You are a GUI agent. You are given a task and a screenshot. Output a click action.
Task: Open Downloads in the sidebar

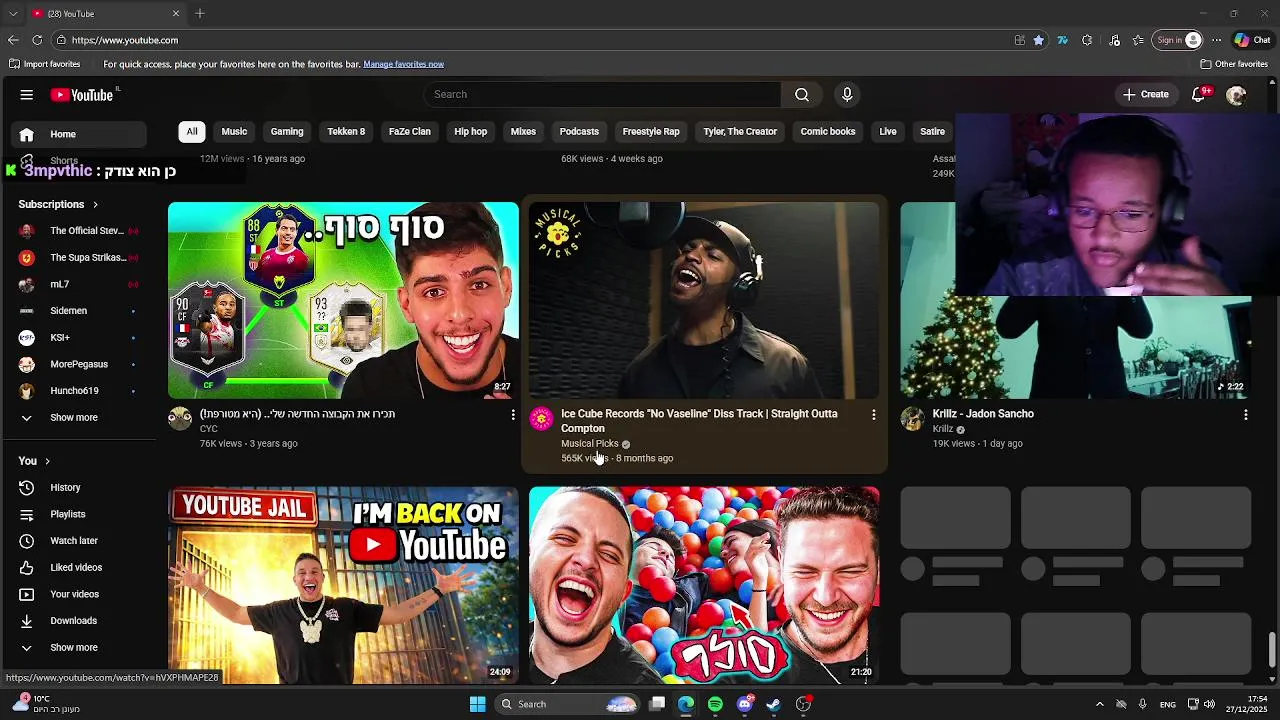(x=79, y=621)
